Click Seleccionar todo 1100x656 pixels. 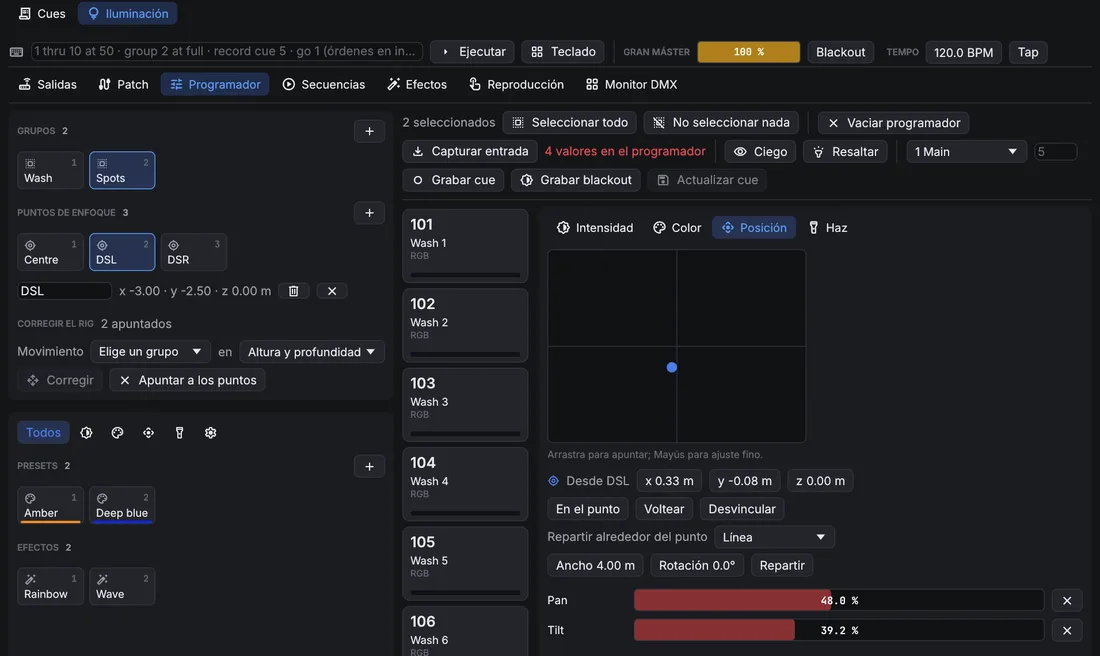tap(570, 123)
